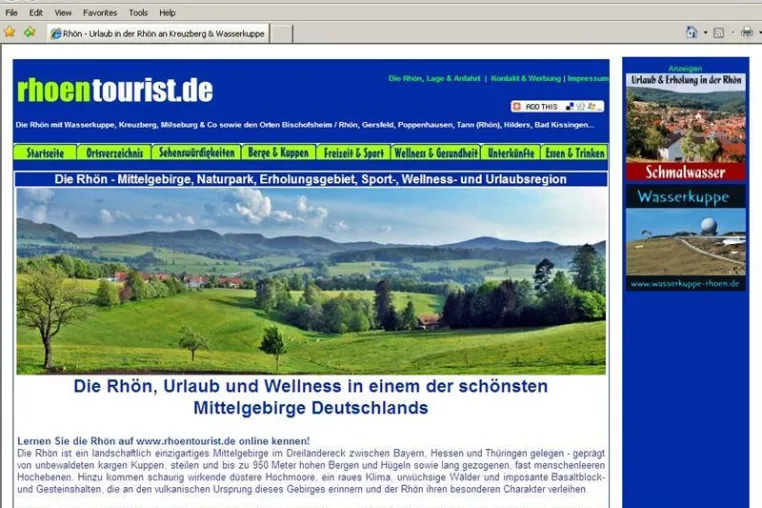Open the RSS feeds dropdown arrow
Viewport: 762px width, 508px height.
pos(733,33)
